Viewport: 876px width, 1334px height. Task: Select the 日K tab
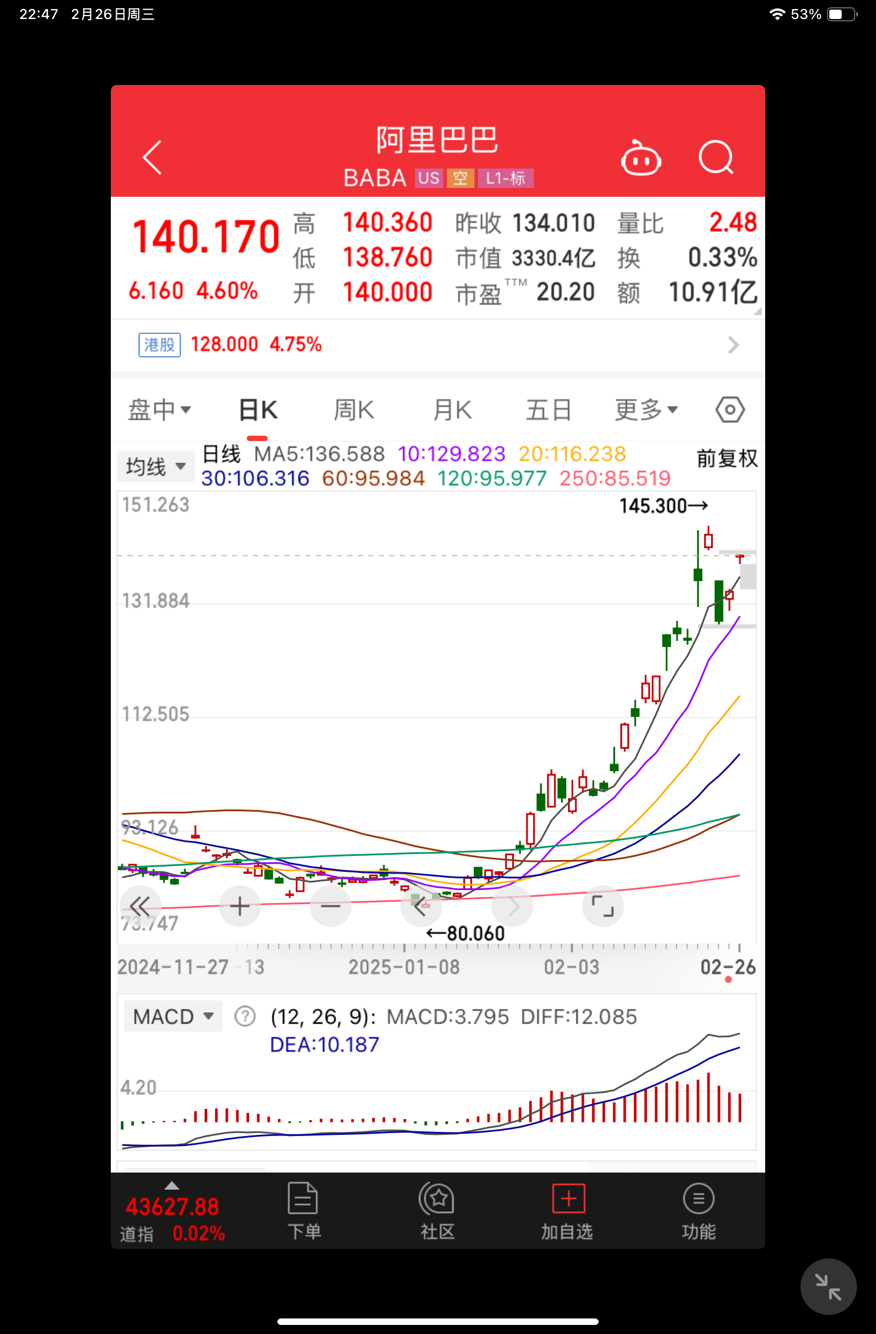click(x=257, y=410)
